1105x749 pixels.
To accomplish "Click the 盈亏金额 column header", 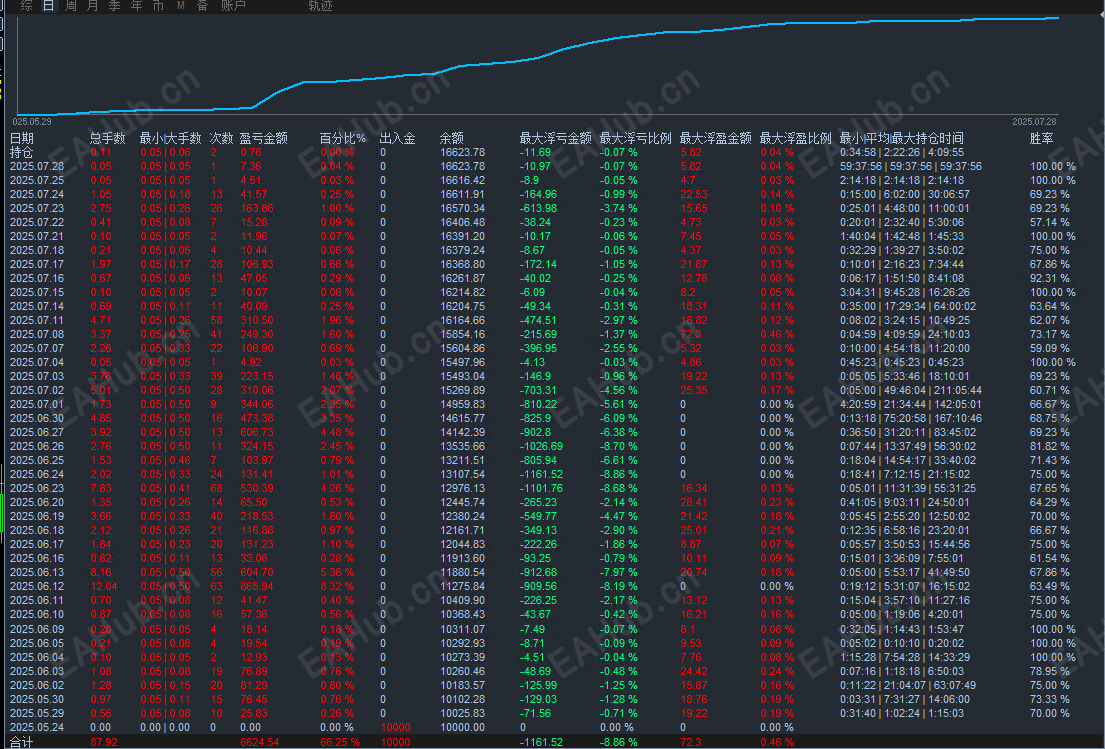I will 264,138.
